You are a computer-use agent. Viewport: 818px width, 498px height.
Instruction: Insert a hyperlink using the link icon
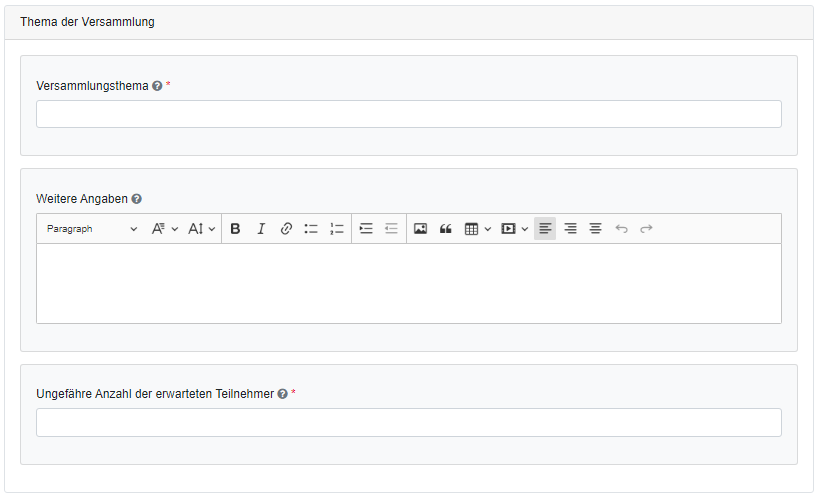[x=286, y=229]
